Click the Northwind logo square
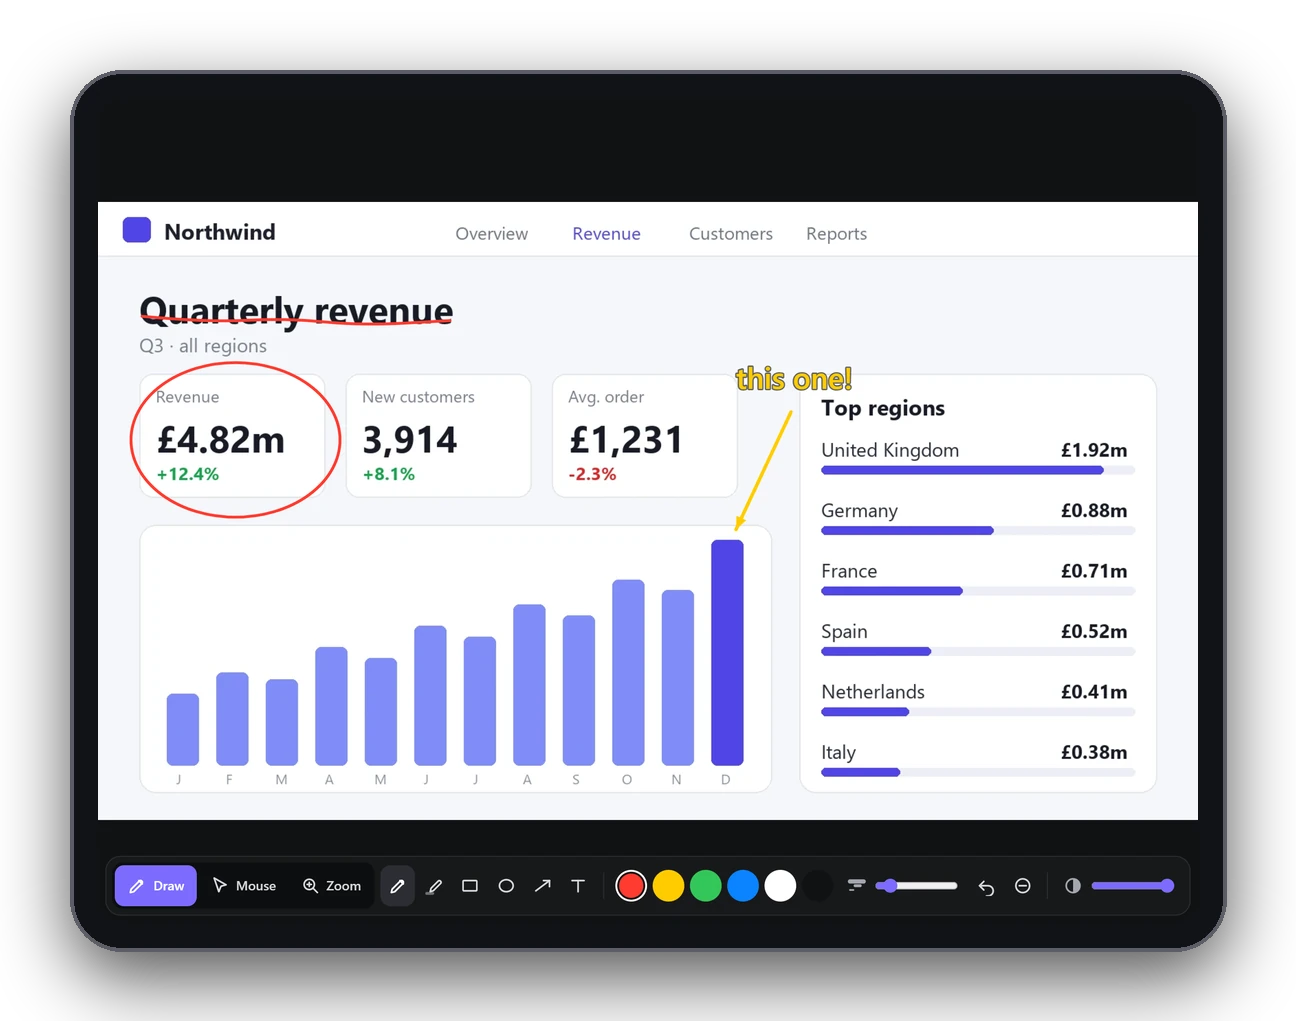Viewport: 1296px width, 1021px height. click(137, 231)
